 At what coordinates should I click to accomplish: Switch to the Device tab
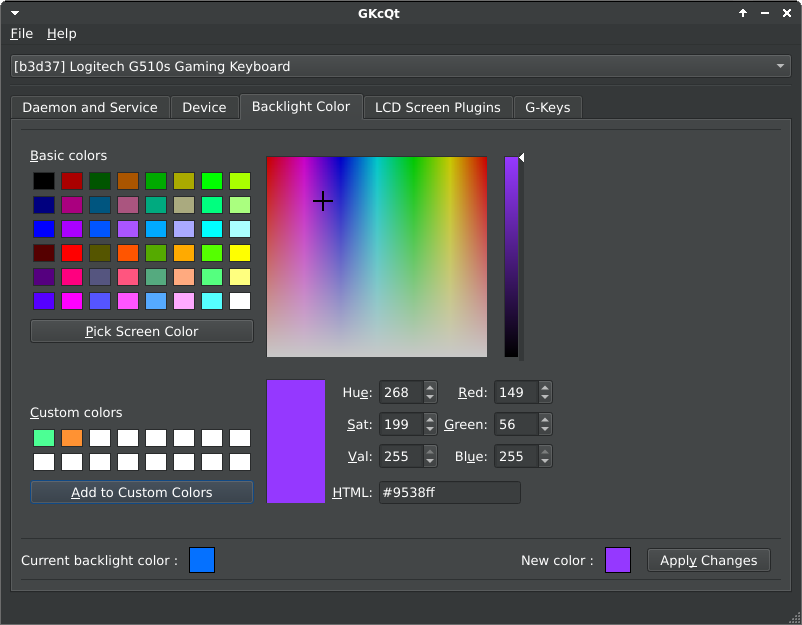[x=205, y=107]
